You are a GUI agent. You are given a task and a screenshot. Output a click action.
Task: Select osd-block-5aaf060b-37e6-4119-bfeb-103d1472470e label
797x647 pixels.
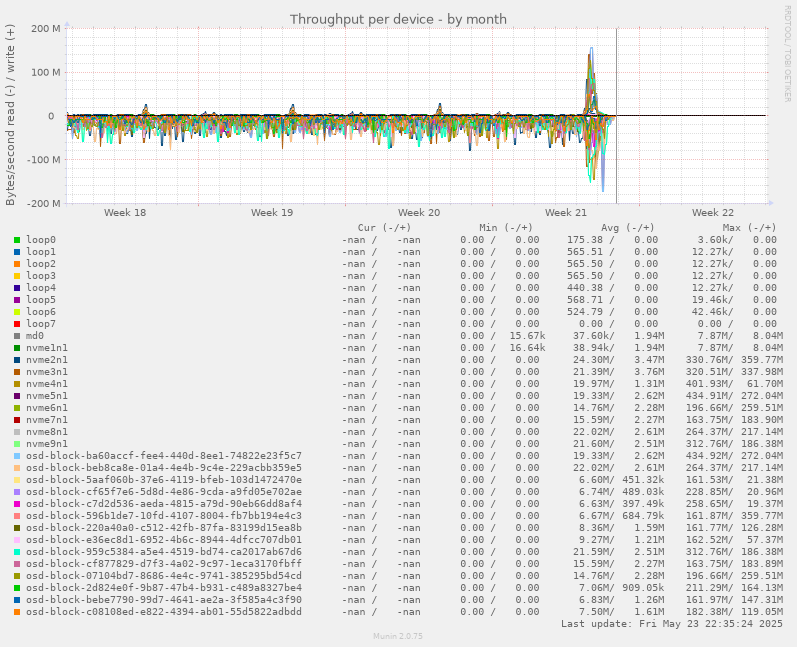(164, 480)
